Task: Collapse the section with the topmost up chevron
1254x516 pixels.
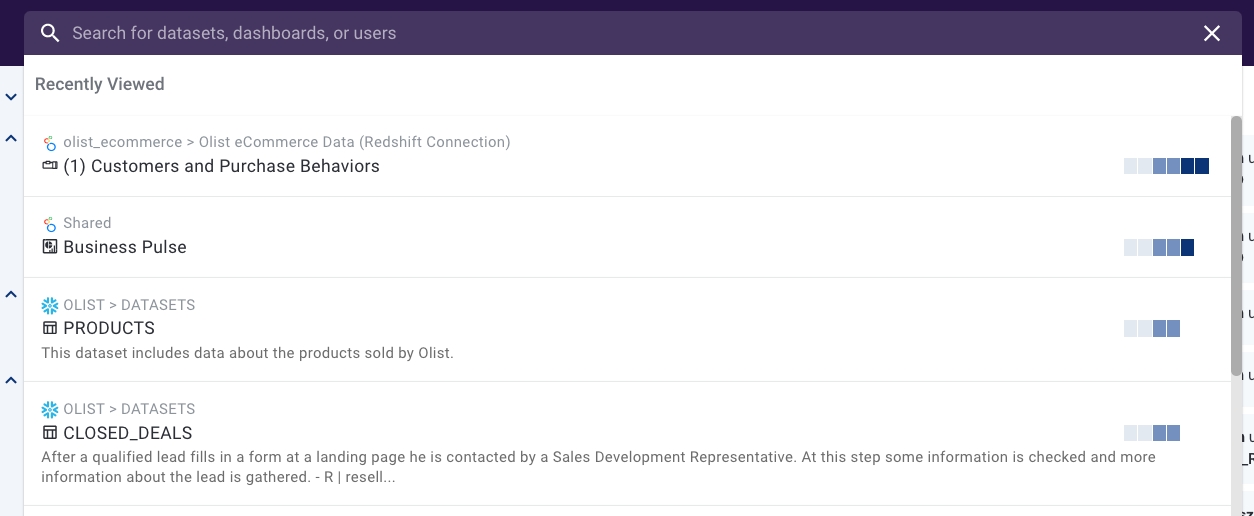Action: (11, 138)
